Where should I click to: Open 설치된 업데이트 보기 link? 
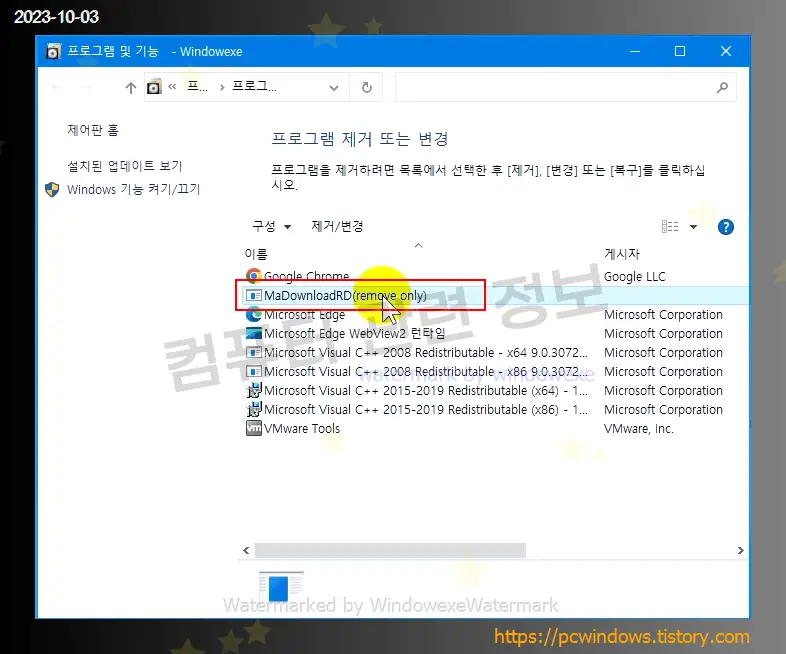pos(125,166)
